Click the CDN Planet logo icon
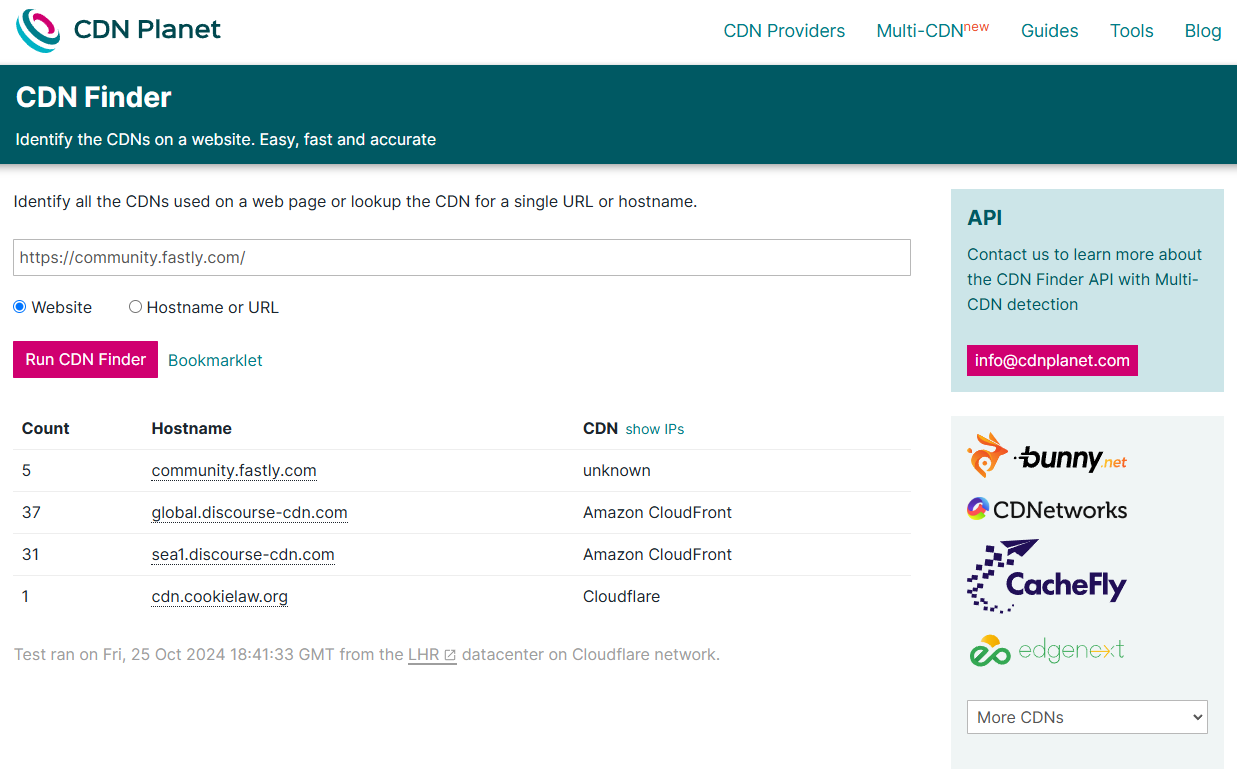 pyautogui.click(x=38, y=30)
